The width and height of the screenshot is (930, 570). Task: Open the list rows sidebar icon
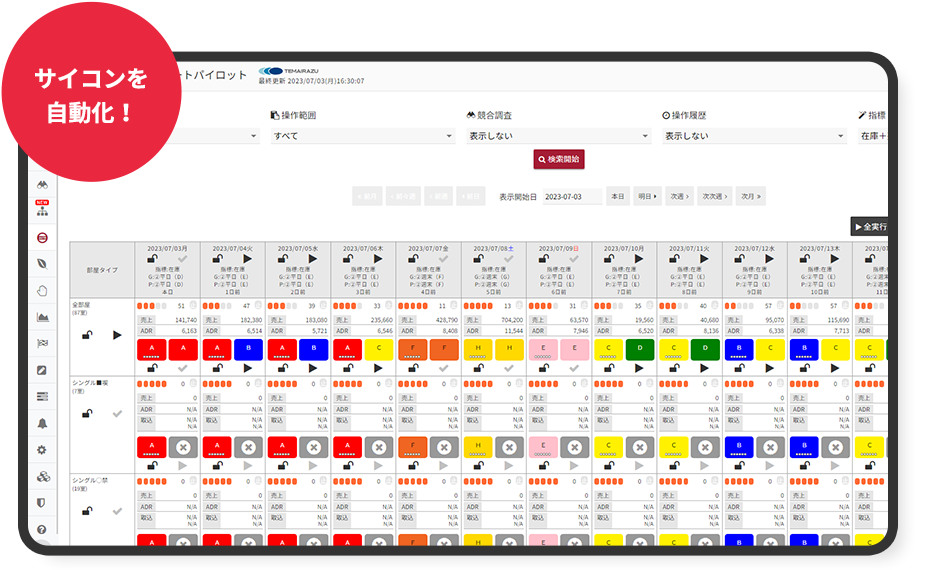tap(42, 396)
